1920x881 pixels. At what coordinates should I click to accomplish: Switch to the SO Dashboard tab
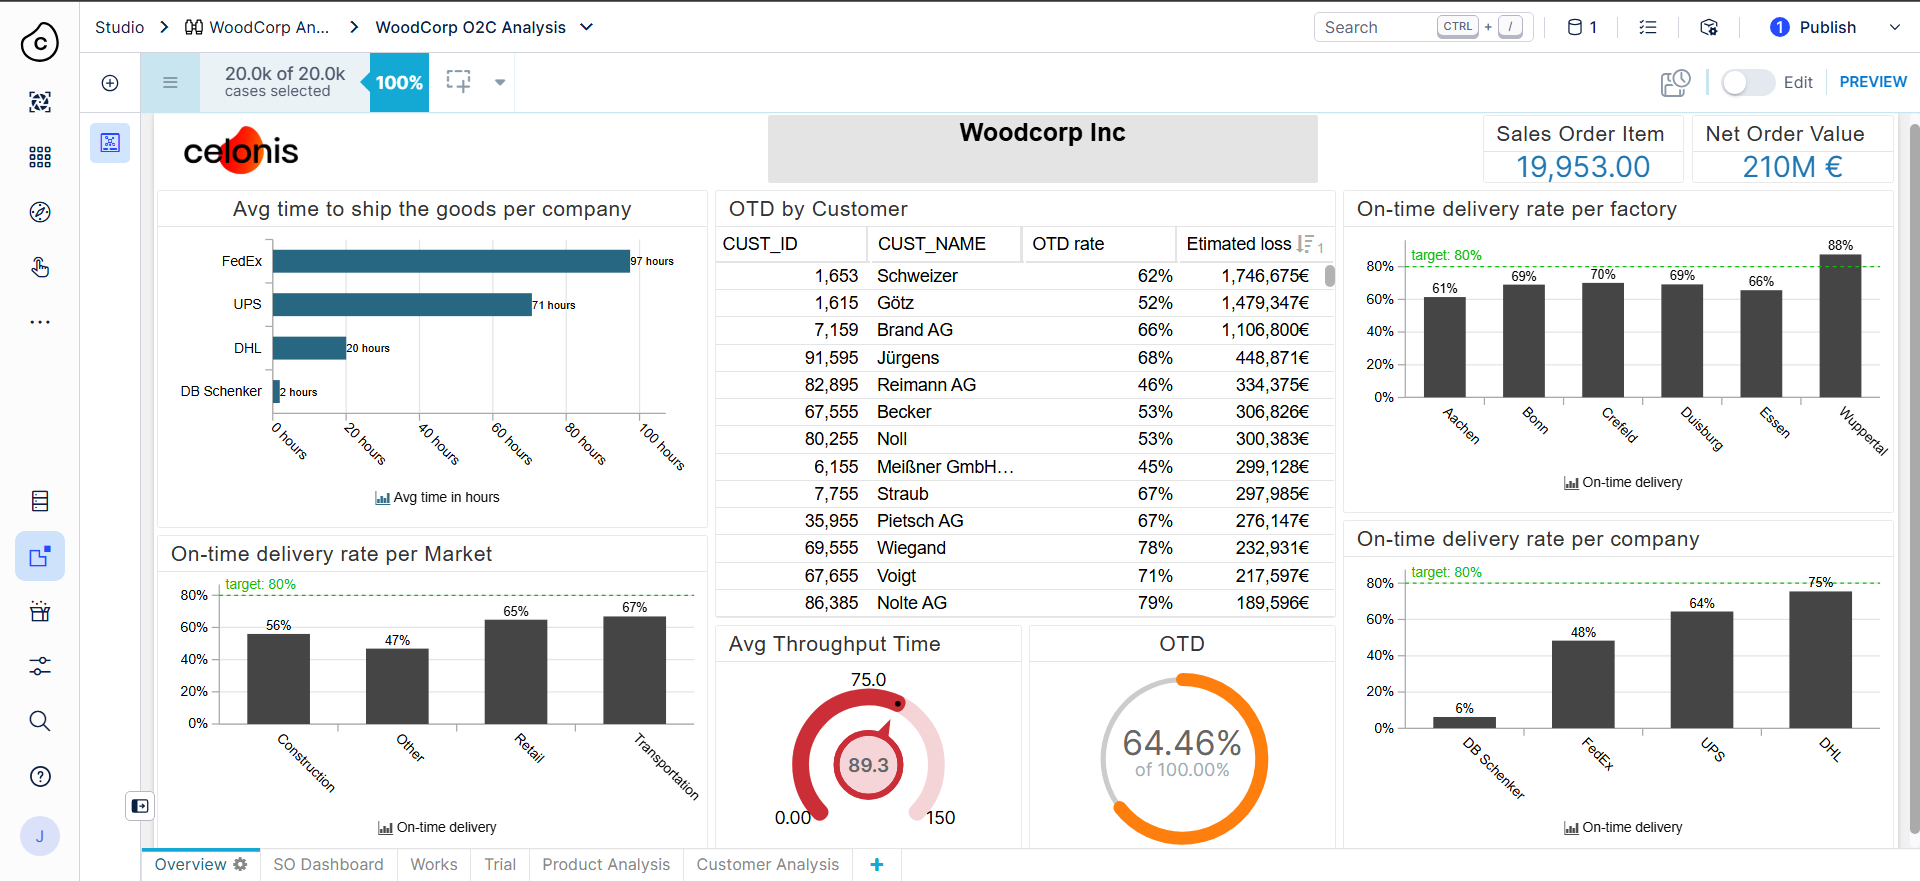click(x=328, y=865)
